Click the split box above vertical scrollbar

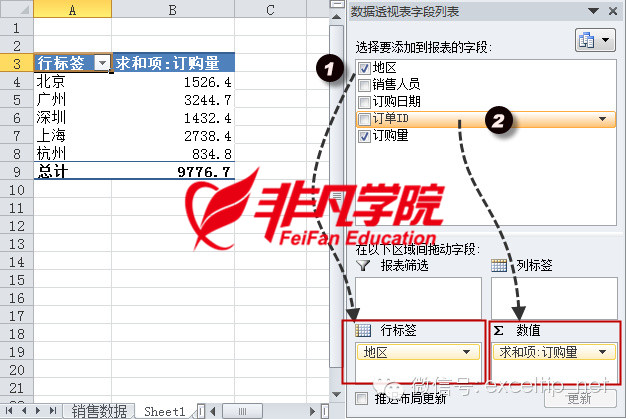point(337,4)
